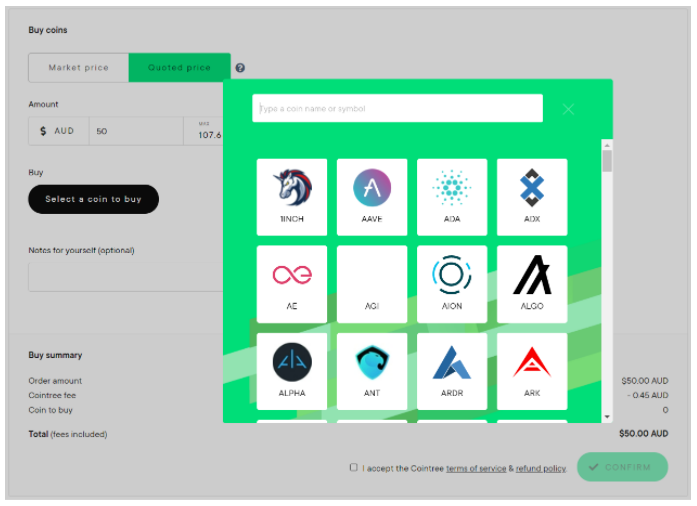697x506 pixels.
Task: Switch to the Quoted price tab
Action: coord(179,68)
